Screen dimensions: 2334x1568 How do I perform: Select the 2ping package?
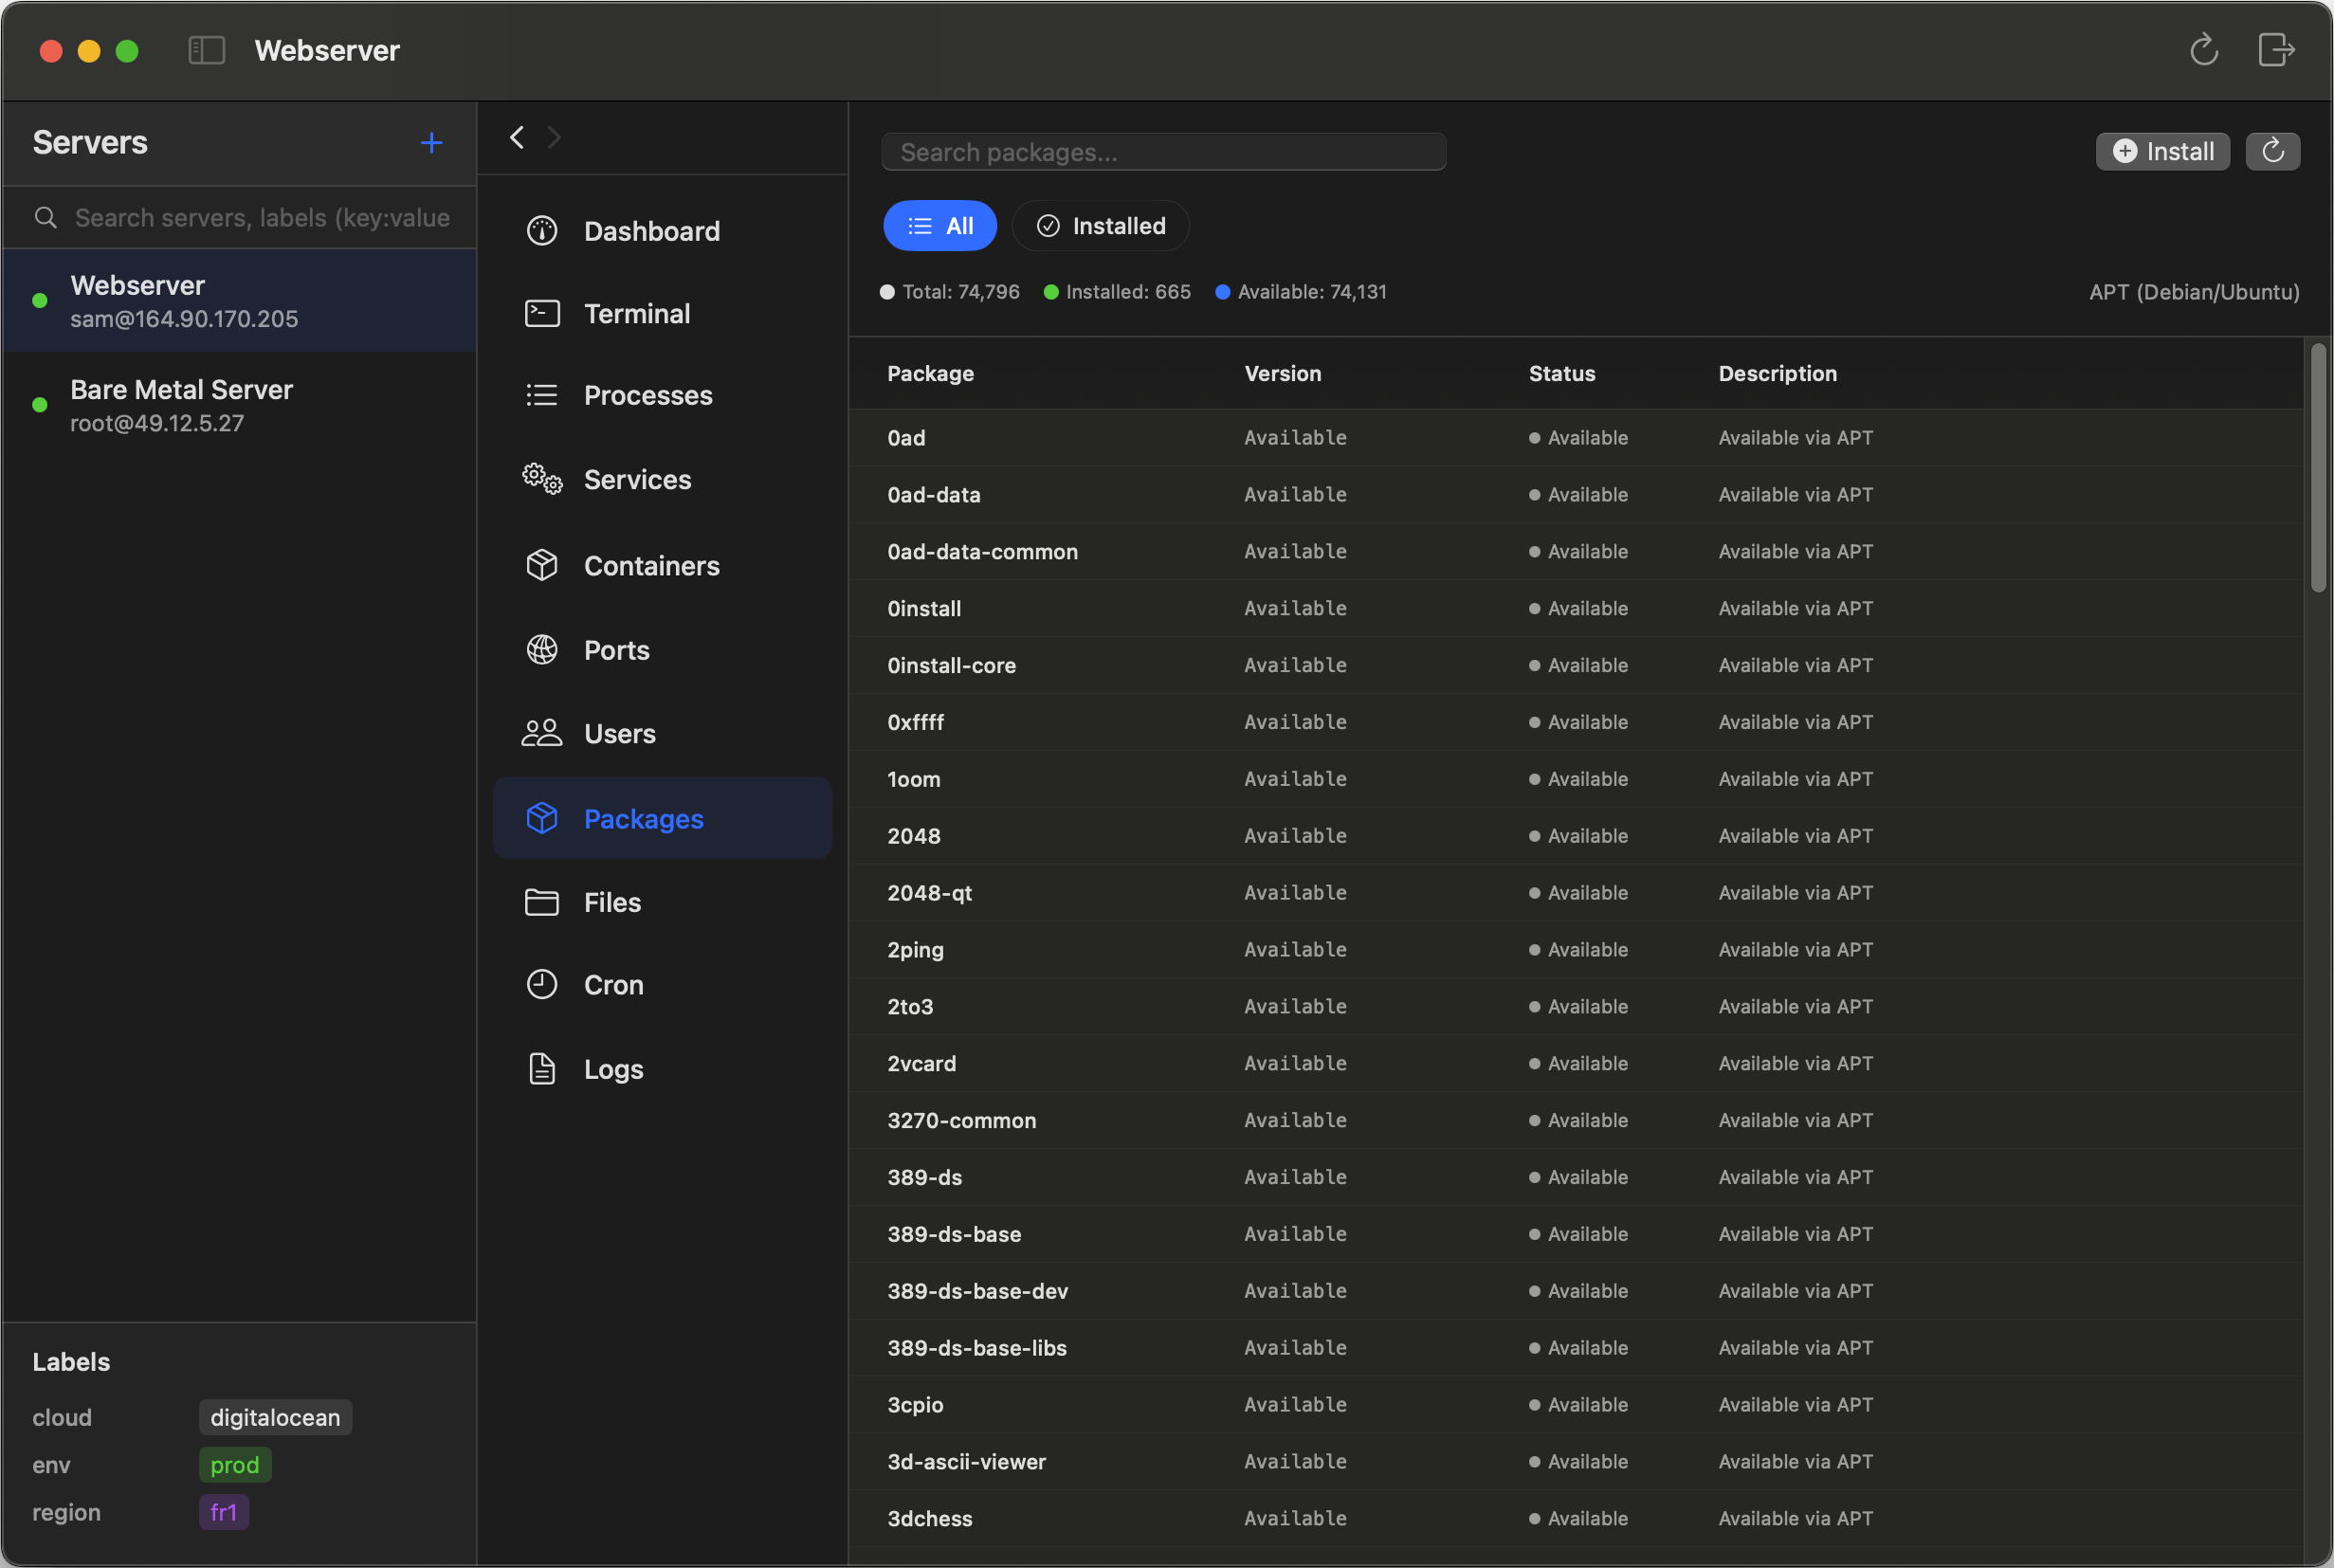(x=1576, y=950)
